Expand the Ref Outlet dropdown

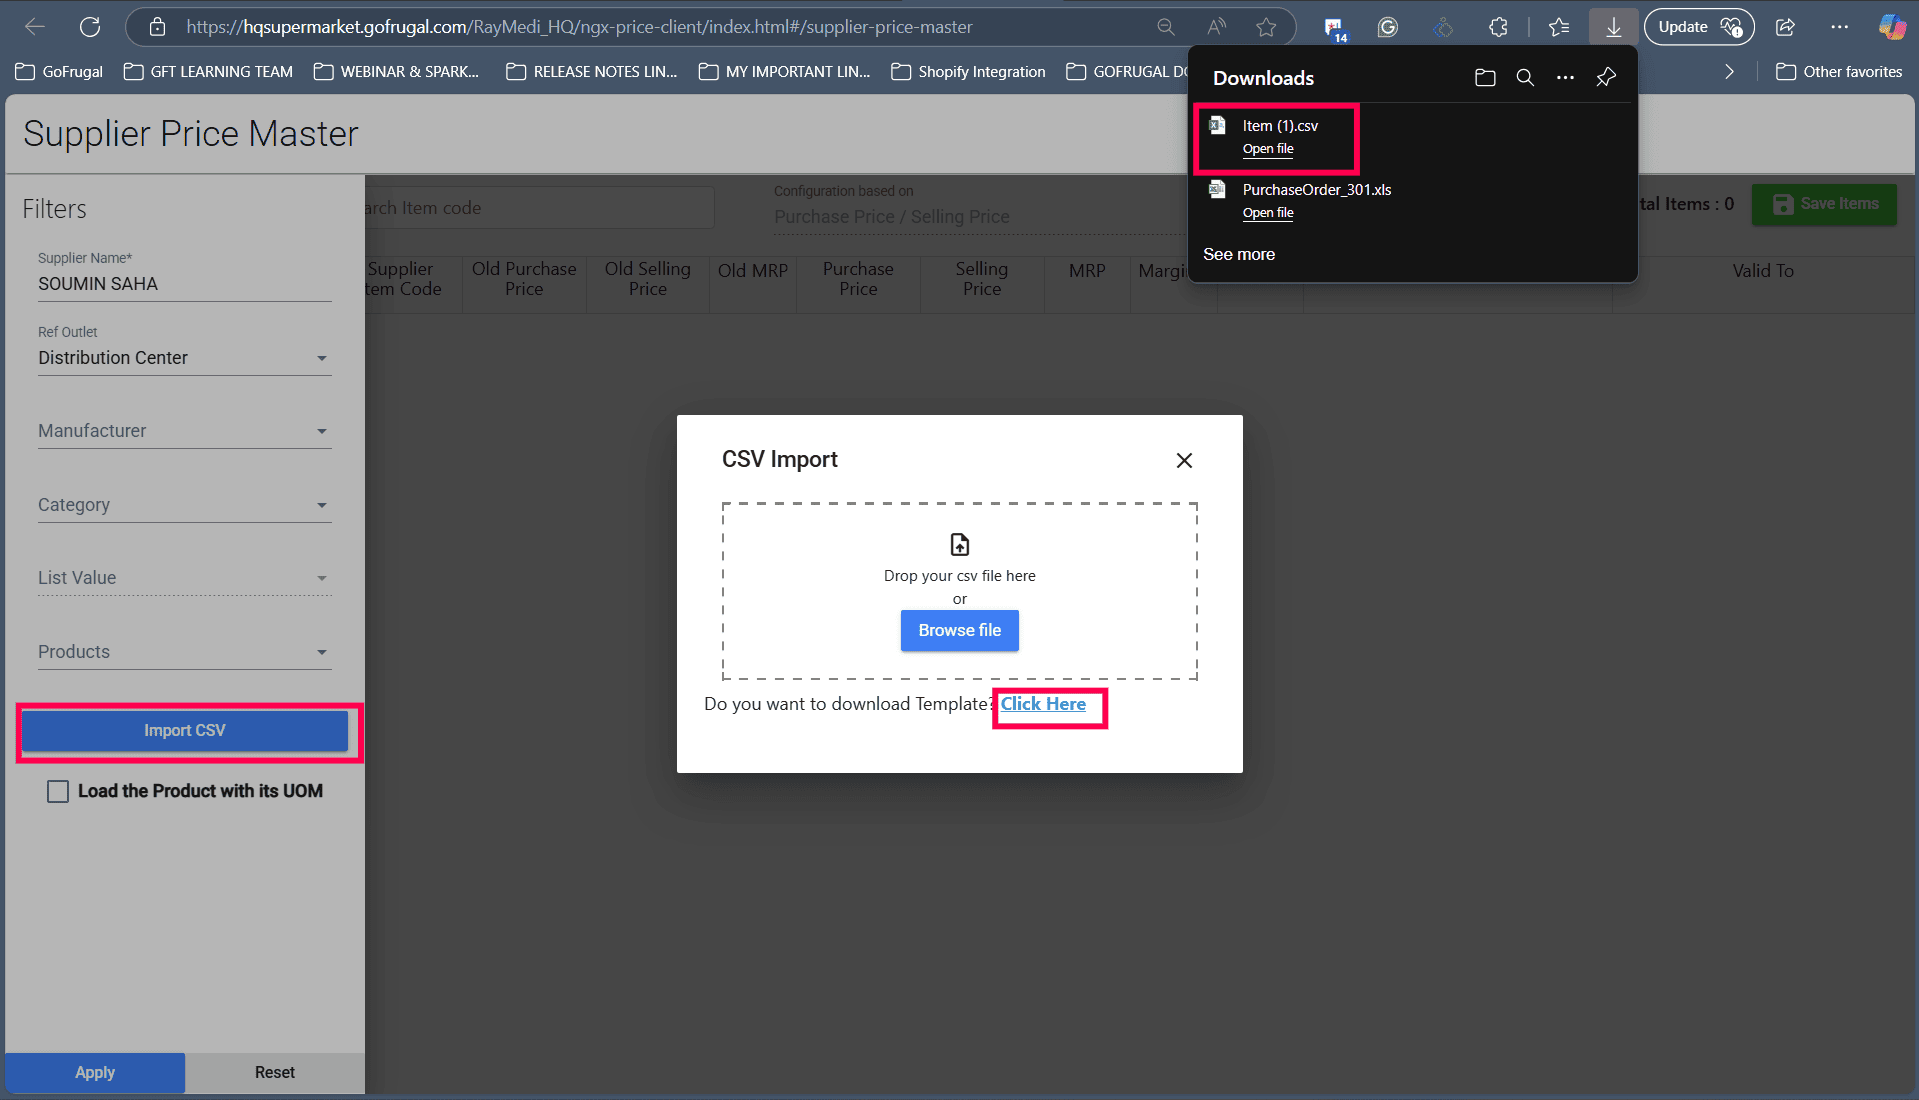[x=184, y=358]
